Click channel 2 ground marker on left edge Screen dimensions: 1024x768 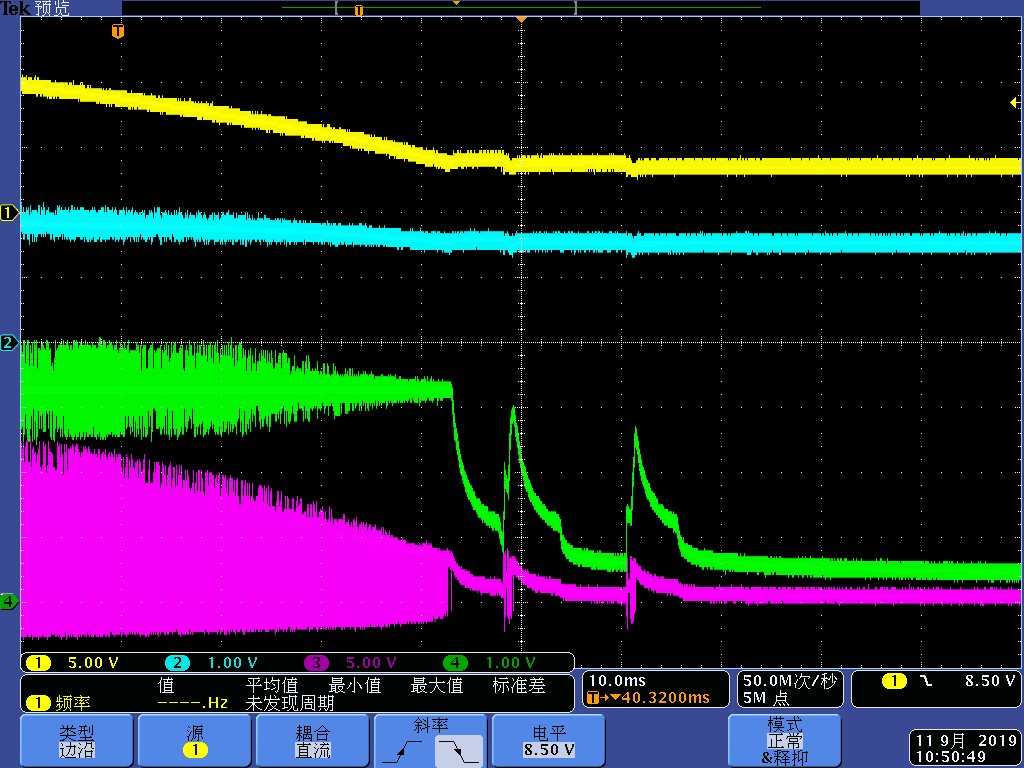click(9, 342)
